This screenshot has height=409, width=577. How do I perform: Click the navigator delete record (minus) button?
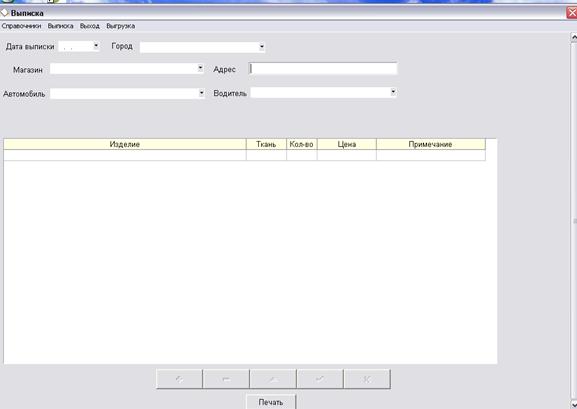[226, 379]
